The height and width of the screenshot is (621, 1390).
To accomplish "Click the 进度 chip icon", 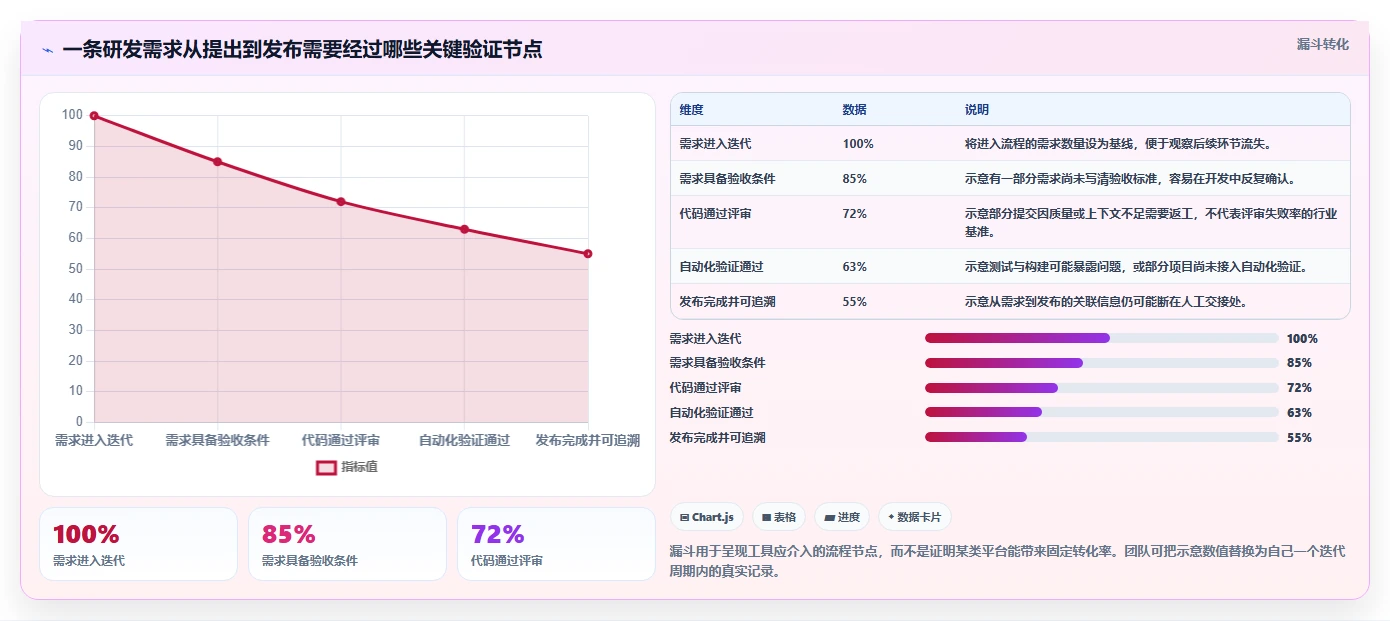I will [x=830, y=517].
